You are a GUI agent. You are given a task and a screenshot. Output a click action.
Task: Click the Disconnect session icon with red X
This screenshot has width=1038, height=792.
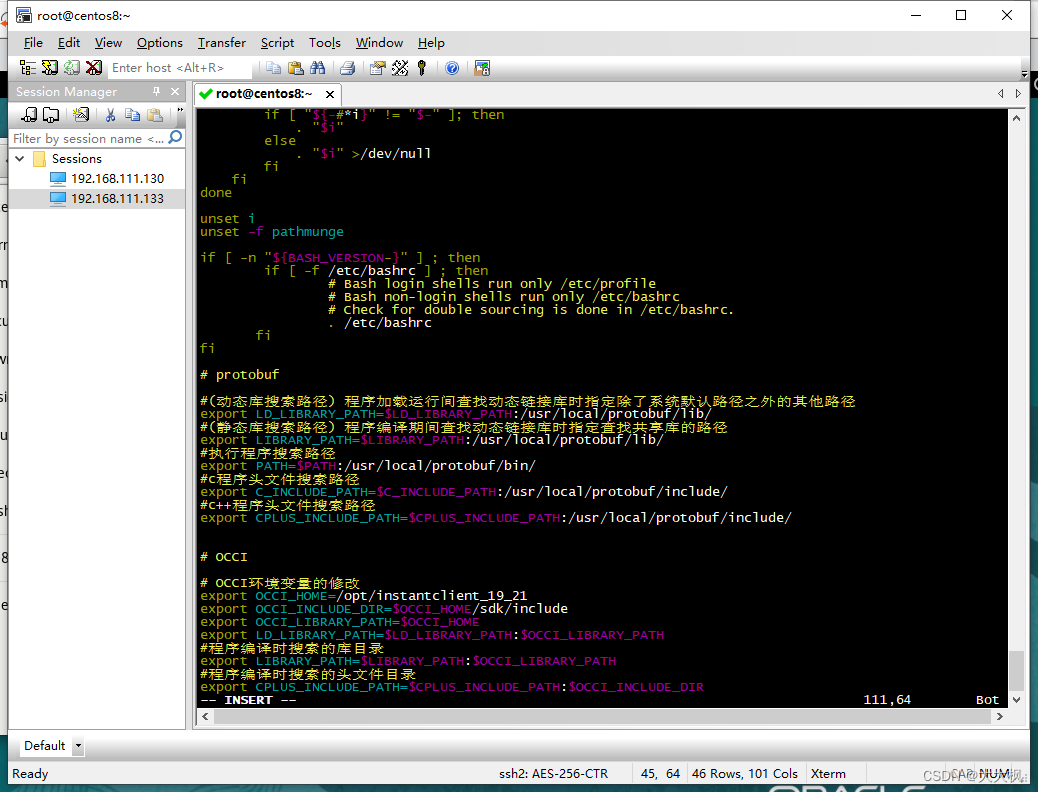coord(94,68)
